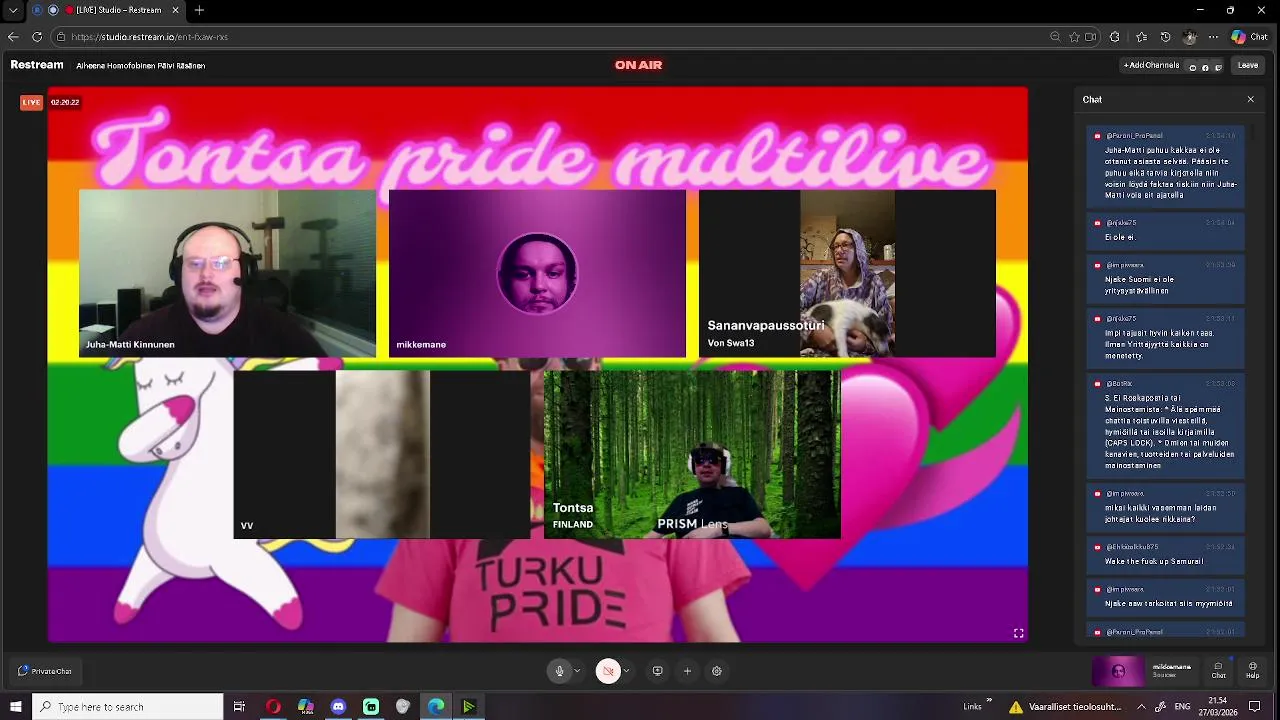Screen dimensions: 1280x720
Task: Open Opera browser from taskbar
Action: coord(273,707)
